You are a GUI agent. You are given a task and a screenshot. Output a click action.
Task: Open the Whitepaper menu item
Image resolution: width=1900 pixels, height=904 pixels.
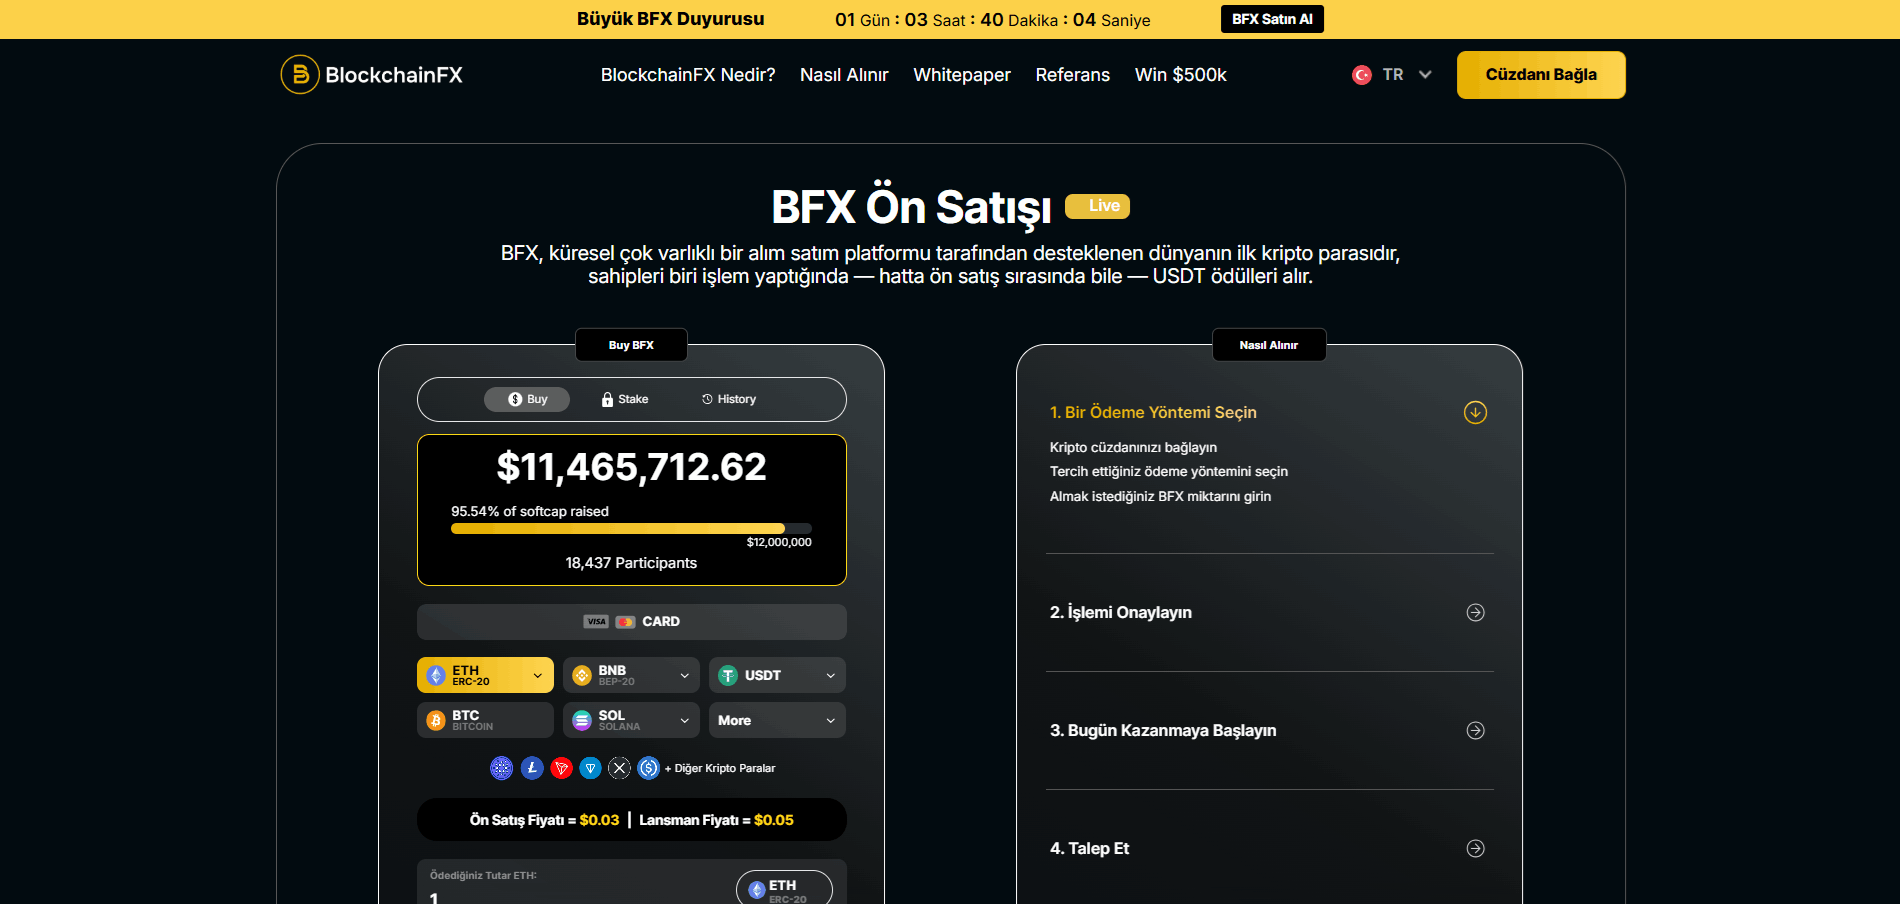[961, 75]
